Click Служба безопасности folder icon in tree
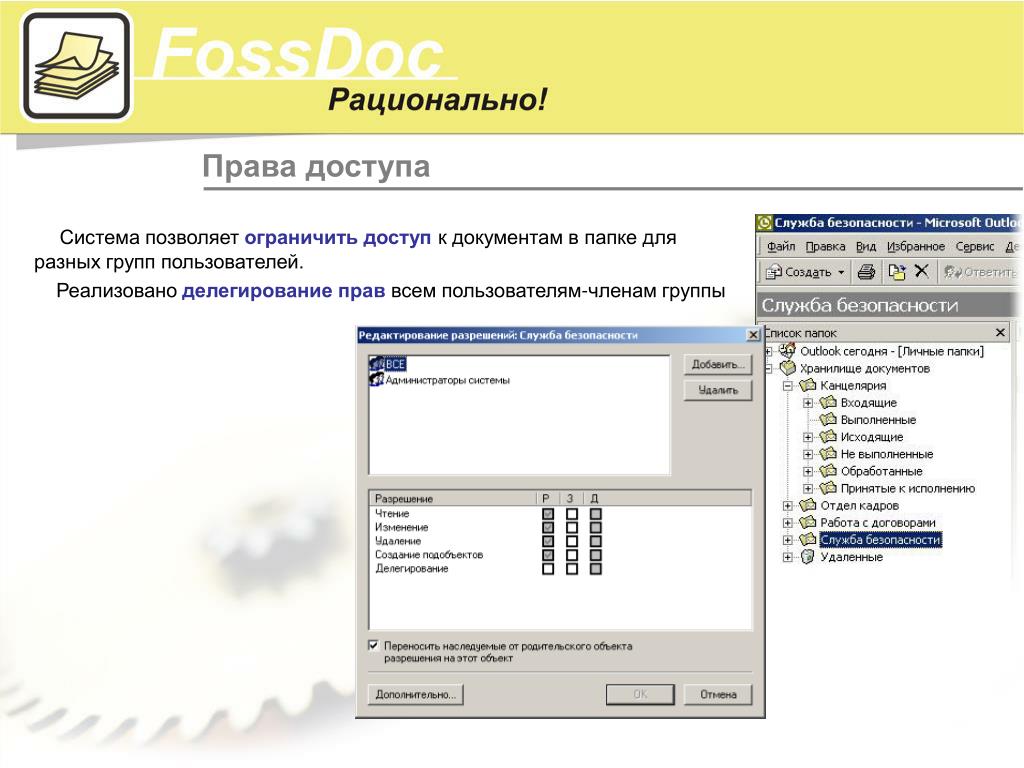 coord(808,539)
